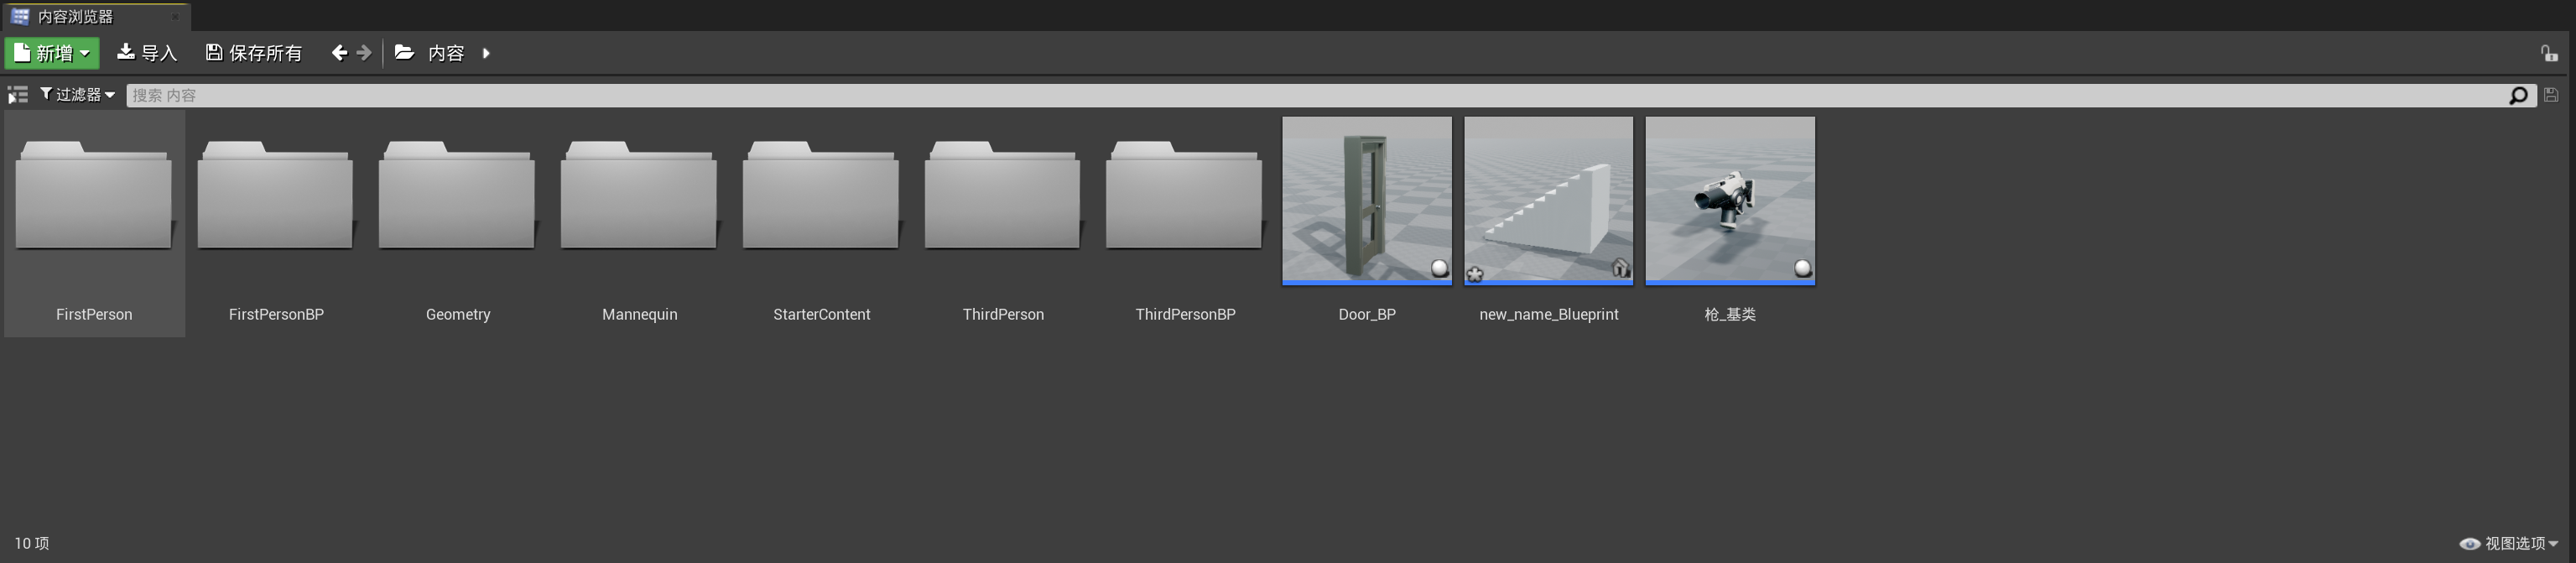2576x563 pixels.
Task: Open the 过滤器 filters dropdown
Action: click(x=77, y=95)
